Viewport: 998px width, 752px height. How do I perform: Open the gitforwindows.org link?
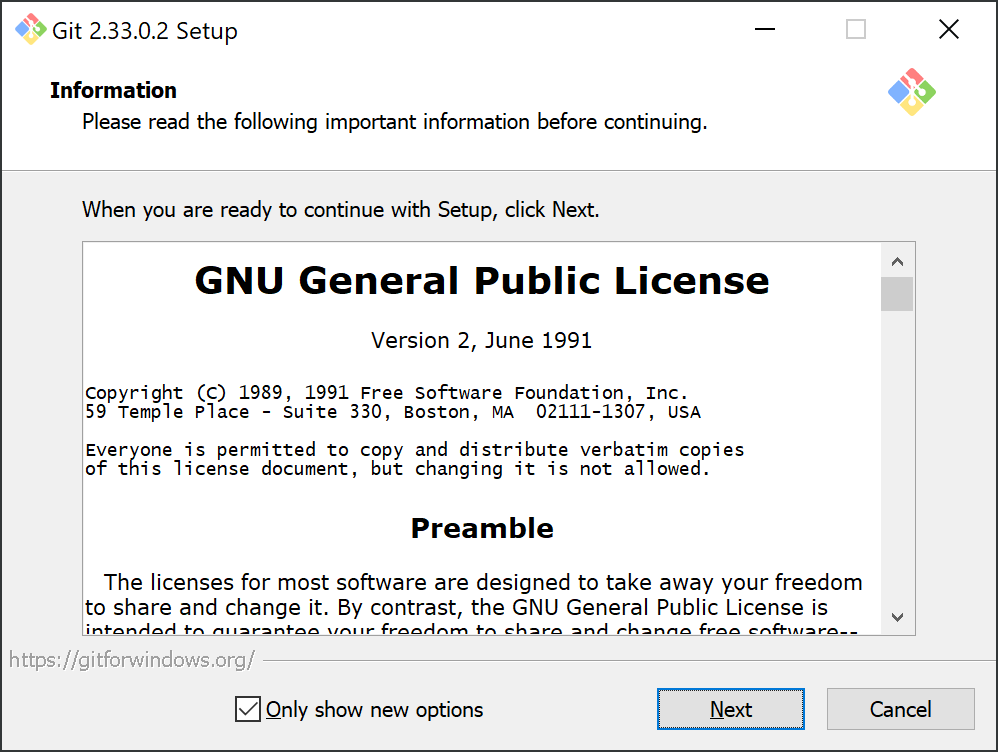[x=132, y=660]
